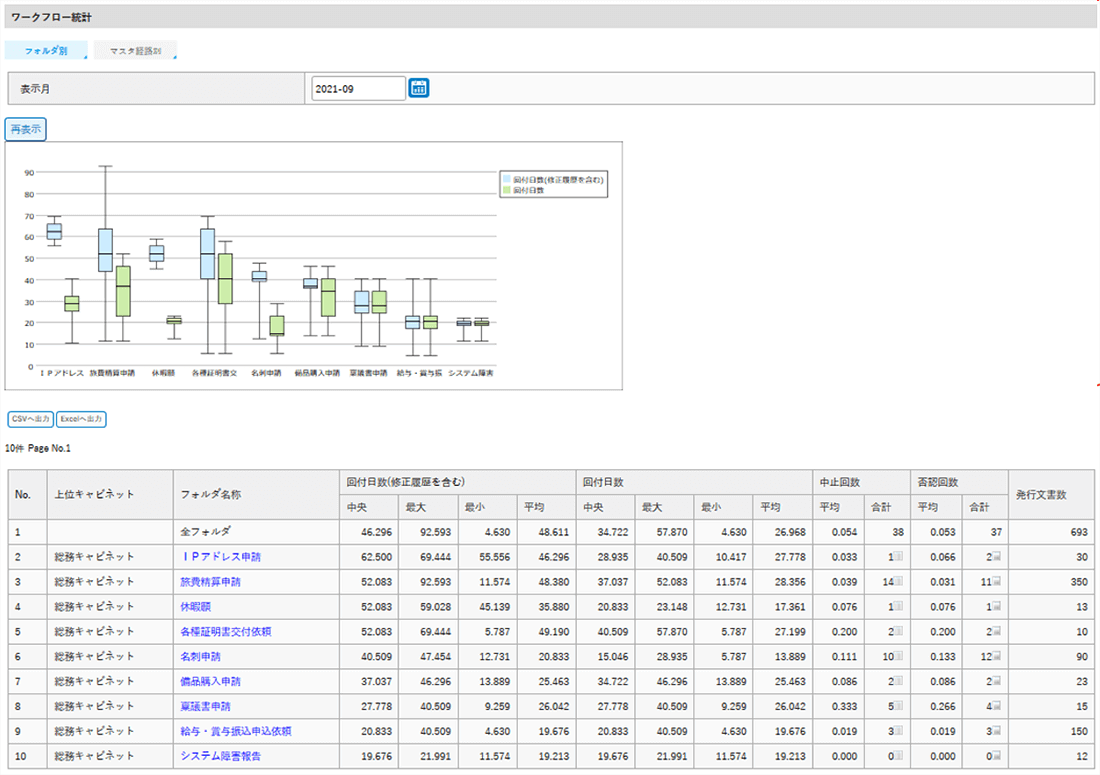Click the 発行文書数 value 693

(x=1079, y=532)
